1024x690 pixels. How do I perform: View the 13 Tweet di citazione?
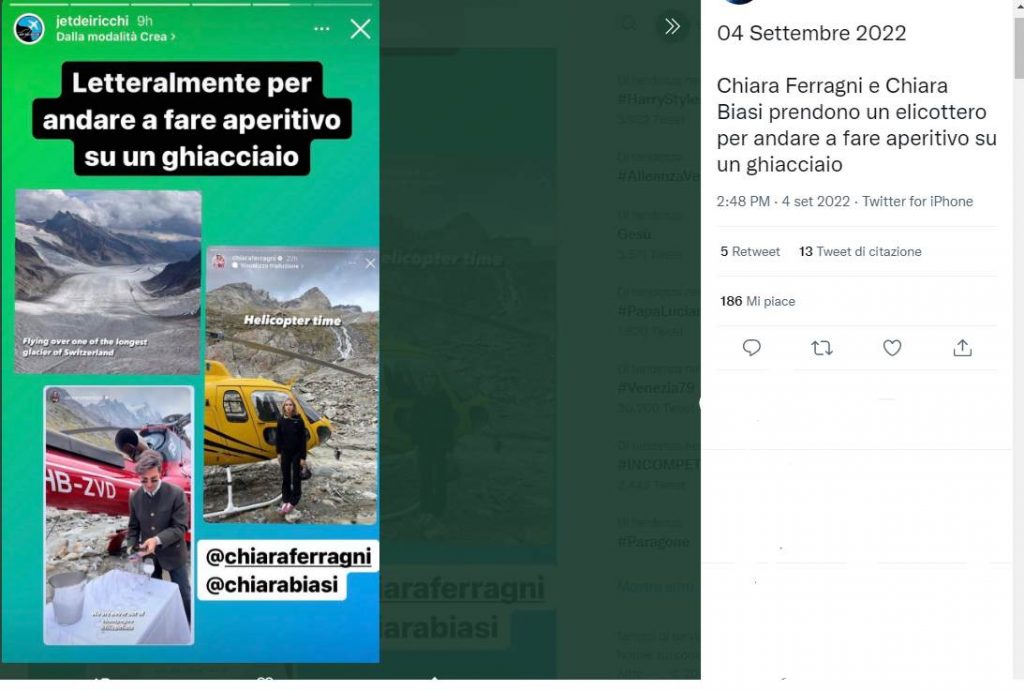tap(860, 251)
